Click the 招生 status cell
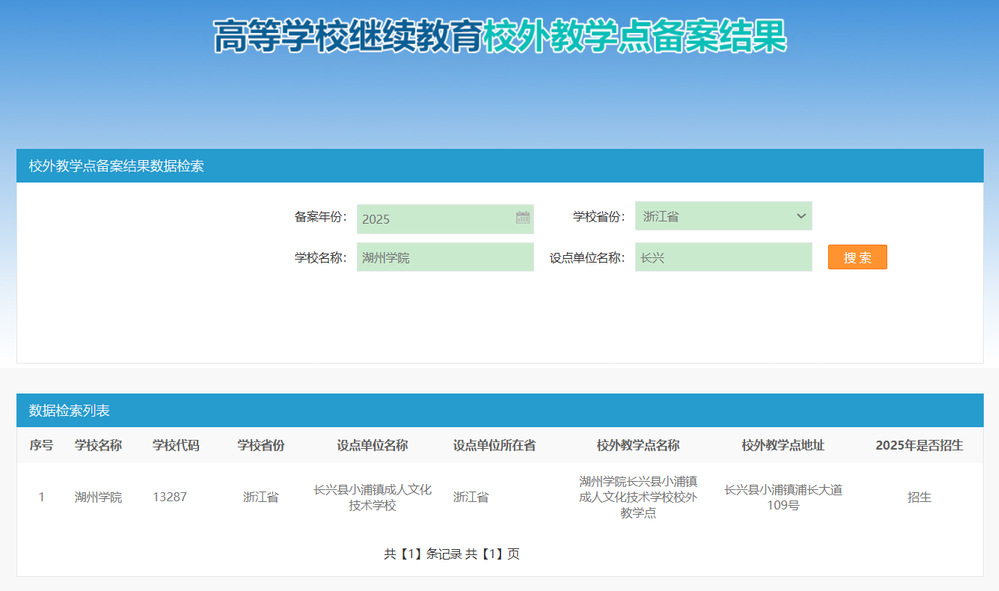This screenshot has height=591, width=999. point(919,497)
